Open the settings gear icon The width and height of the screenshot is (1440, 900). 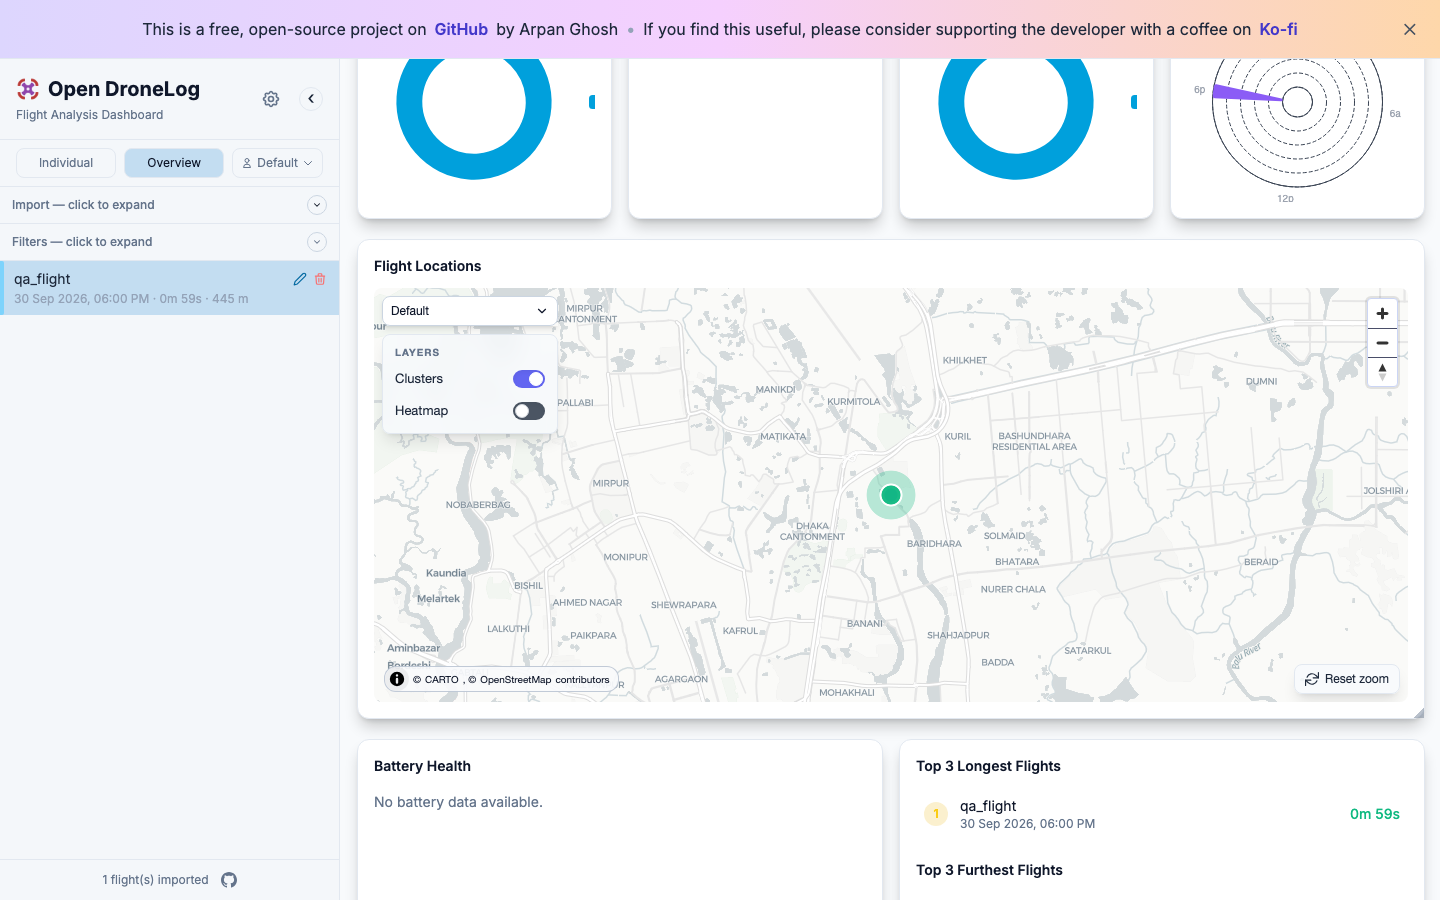click(271, 99)
